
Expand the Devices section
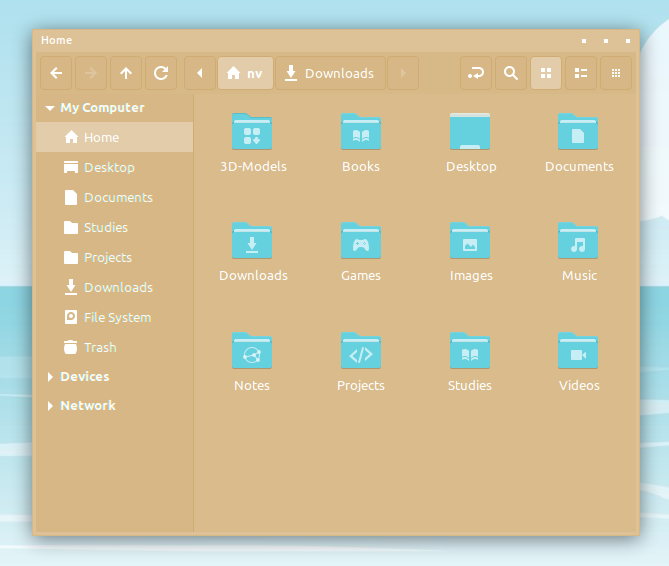(50, 377)
